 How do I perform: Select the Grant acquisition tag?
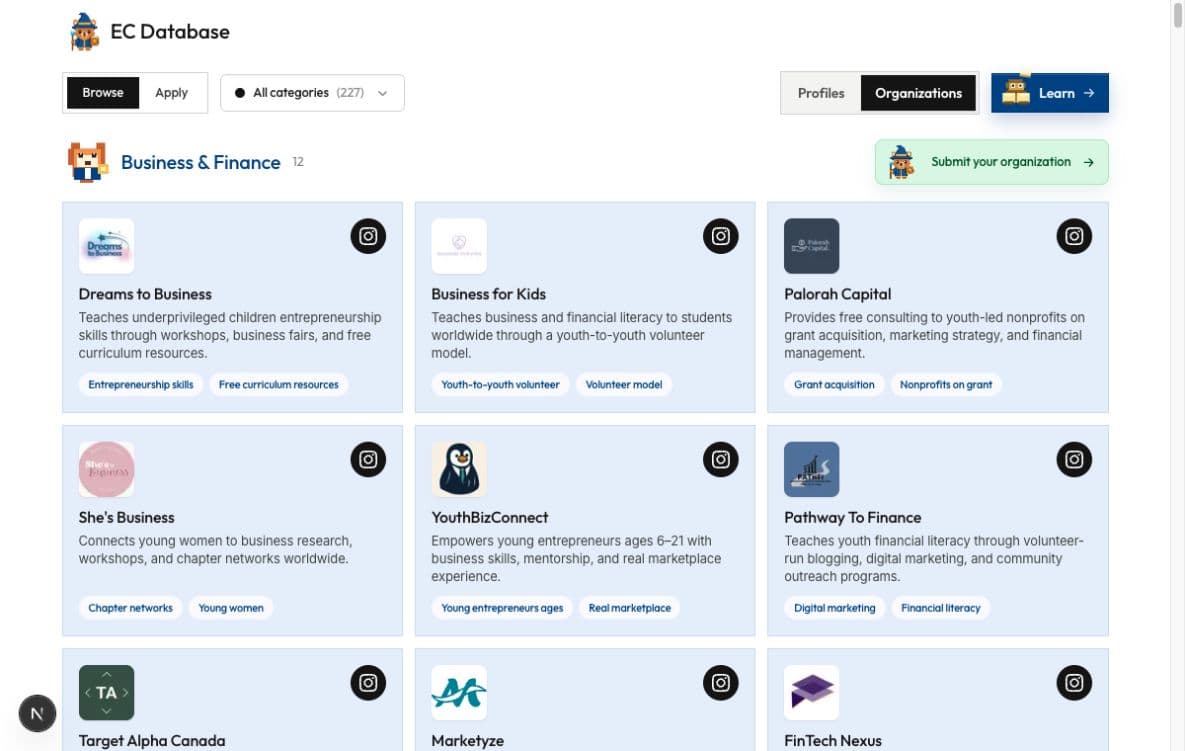[834, 385]
